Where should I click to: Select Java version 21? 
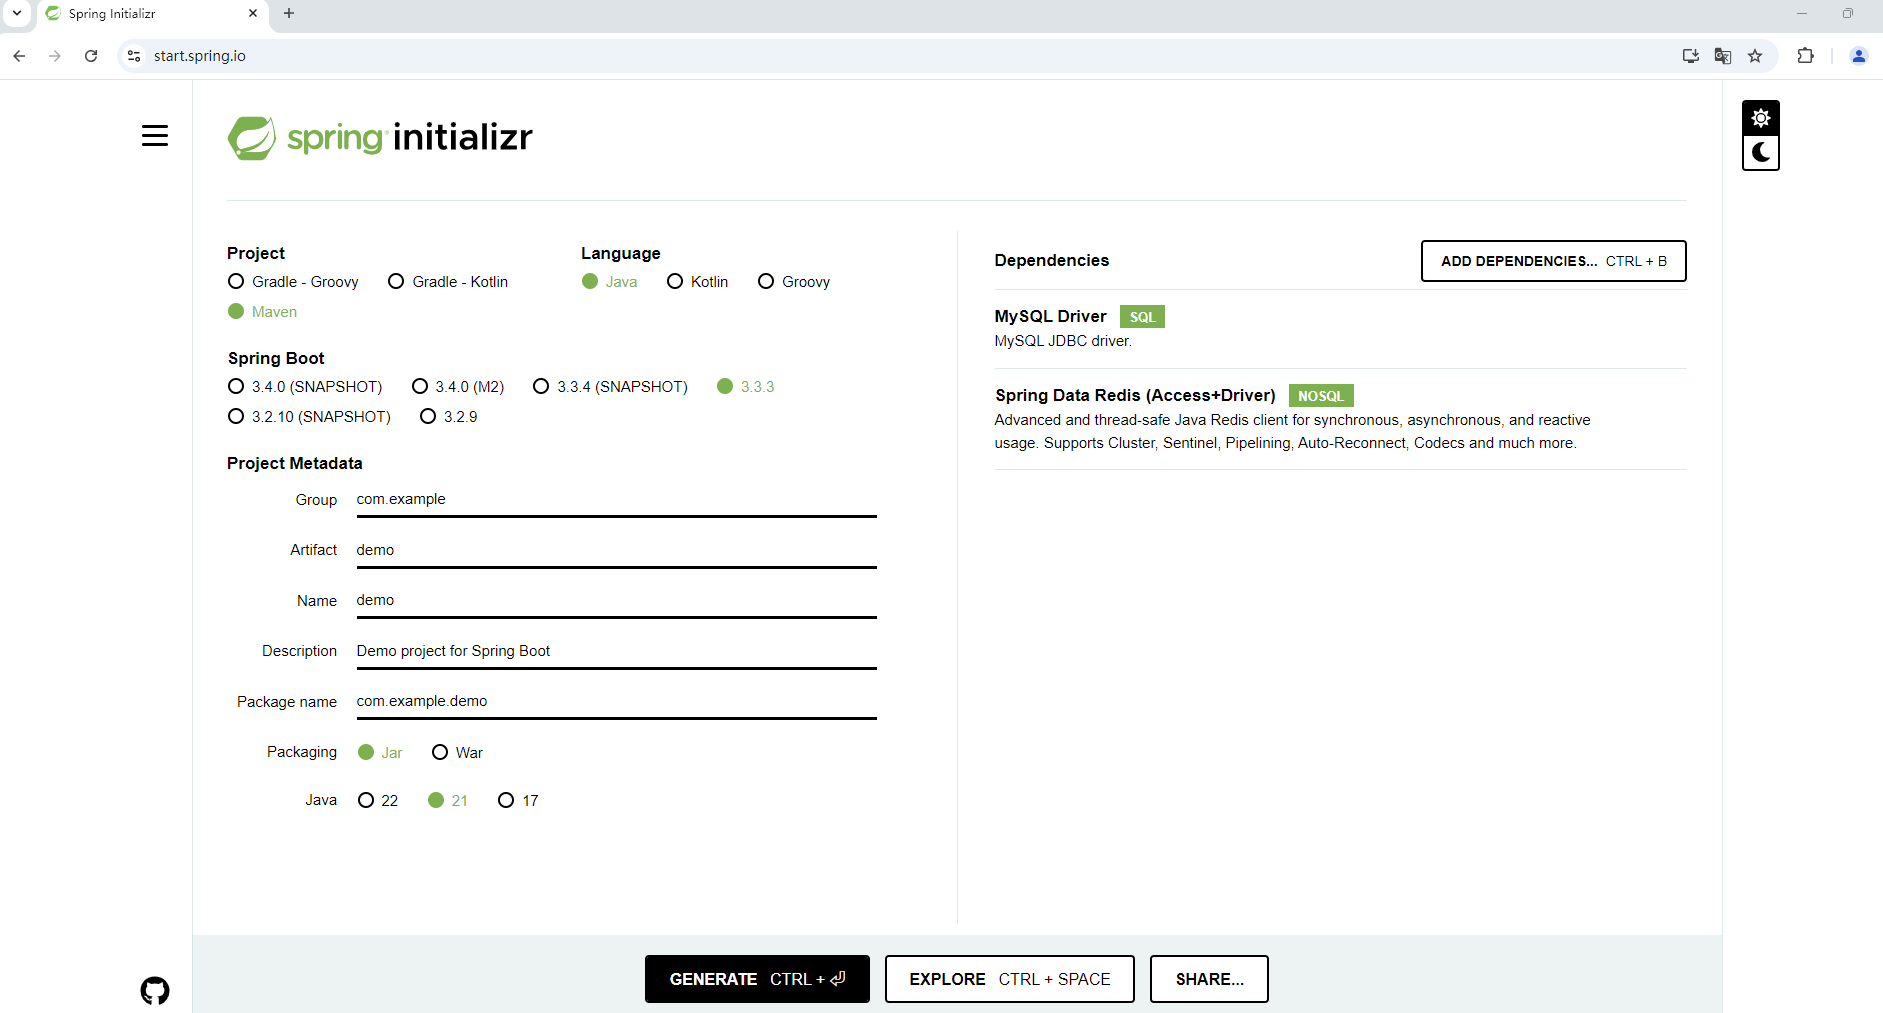(448, 801)
